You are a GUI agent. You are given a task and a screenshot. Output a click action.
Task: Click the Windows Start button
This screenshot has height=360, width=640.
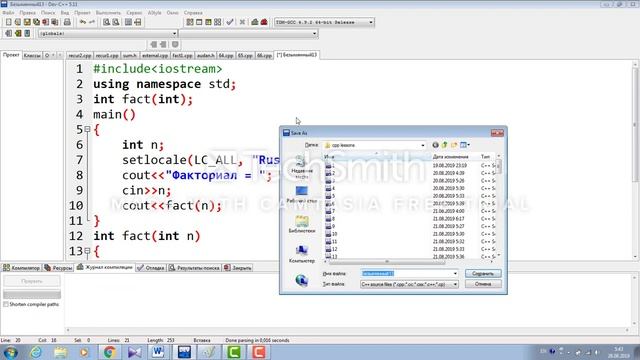(10, 352)
